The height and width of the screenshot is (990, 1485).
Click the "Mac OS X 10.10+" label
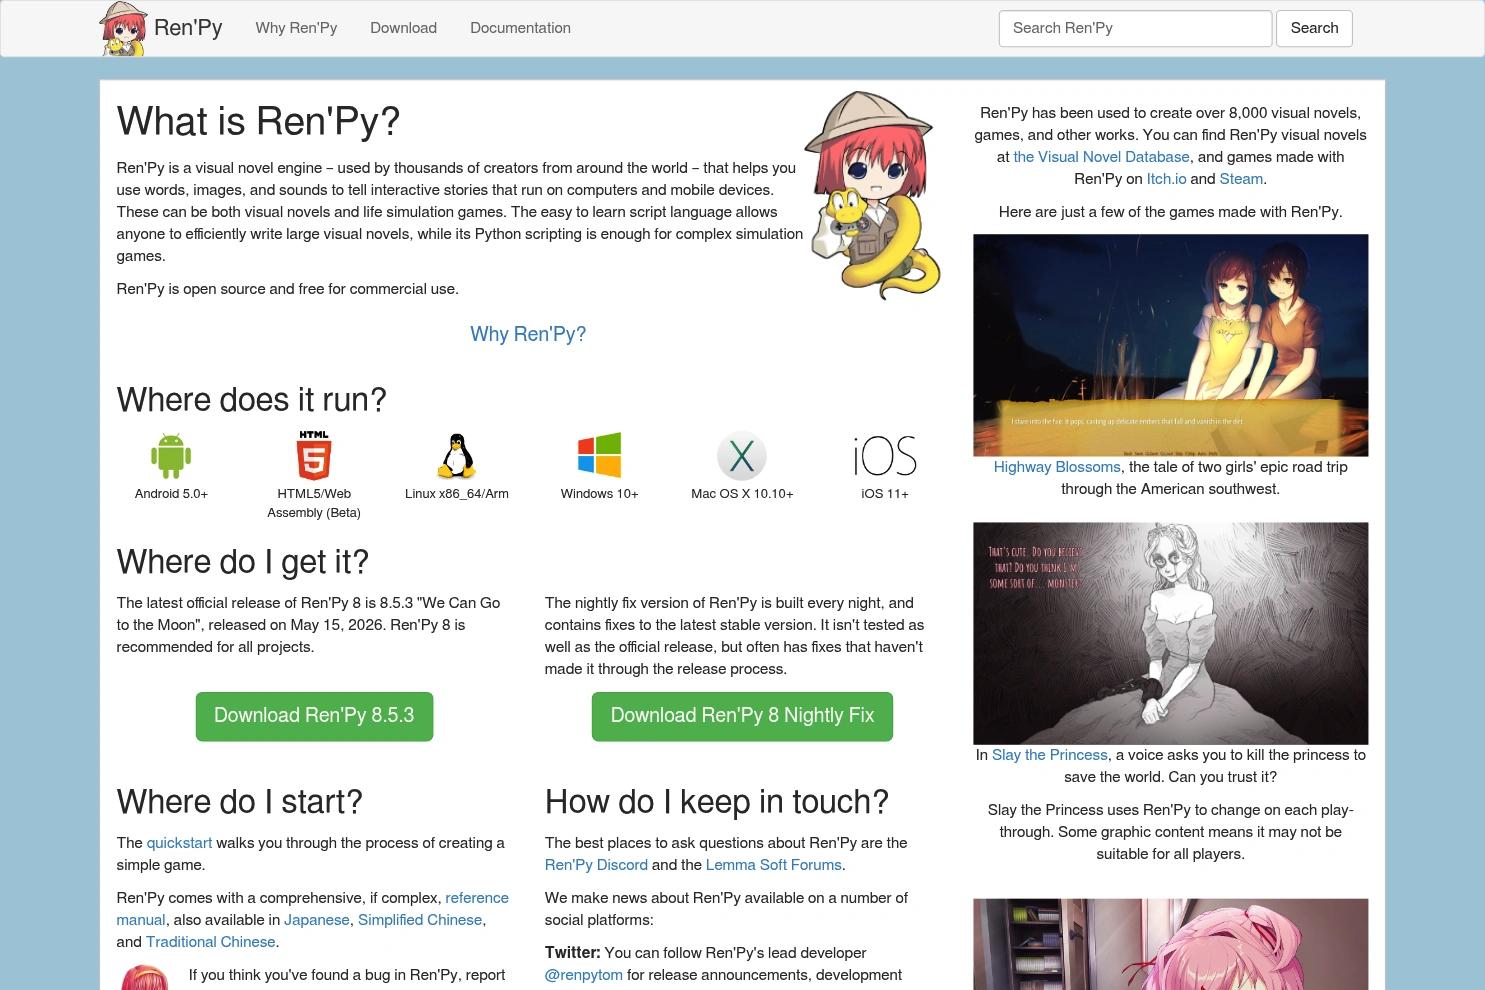[742, 494]
